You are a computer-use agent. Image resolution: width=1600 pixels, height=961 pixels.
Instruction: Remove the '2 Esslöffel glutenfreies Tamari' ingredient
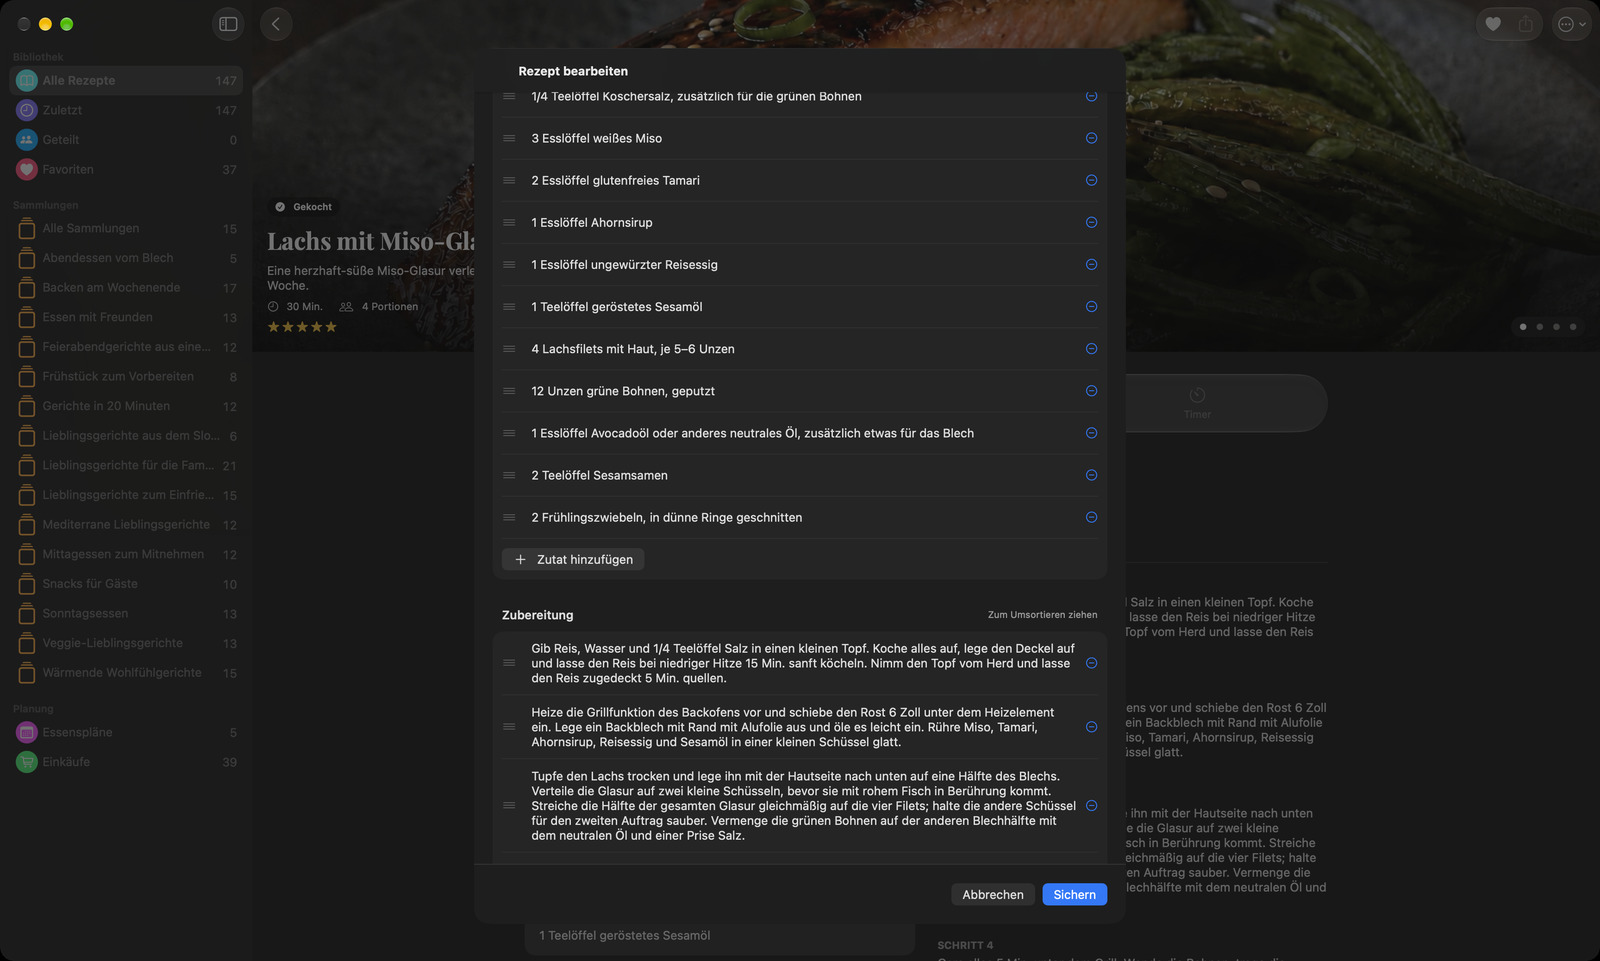(1091, 180)
